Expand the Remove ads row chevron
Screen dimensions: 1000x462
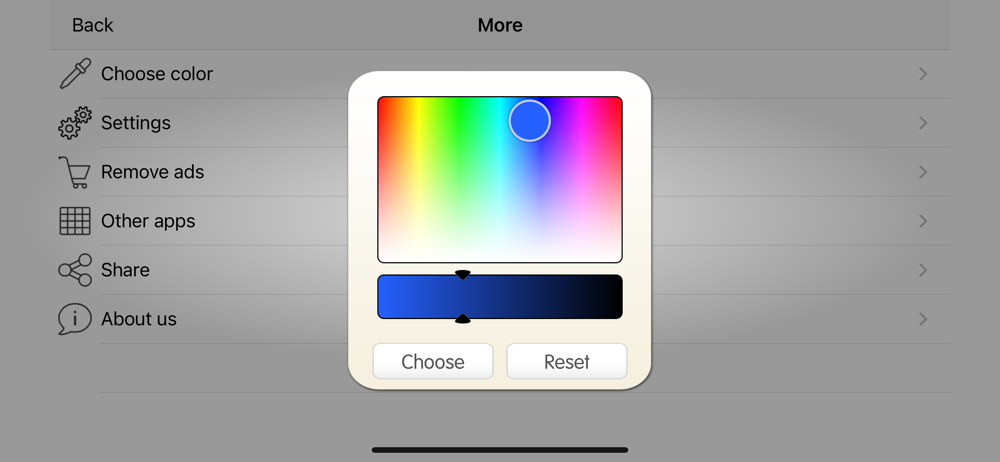point(923,172)
